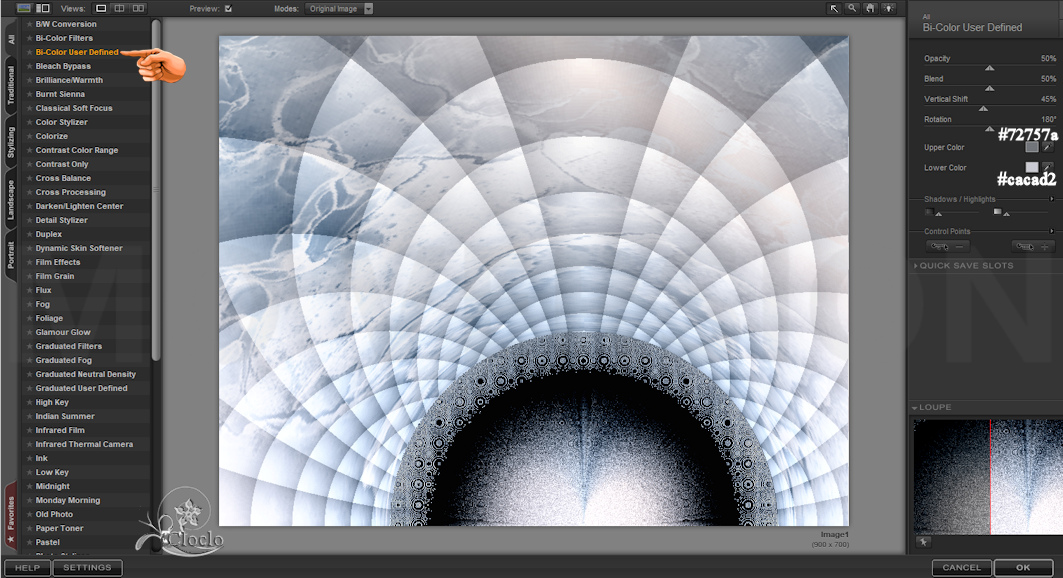Pick Upper Color with eyedropper
The width and height of the screenshot is (1063, 578).
click(1047, 147)
